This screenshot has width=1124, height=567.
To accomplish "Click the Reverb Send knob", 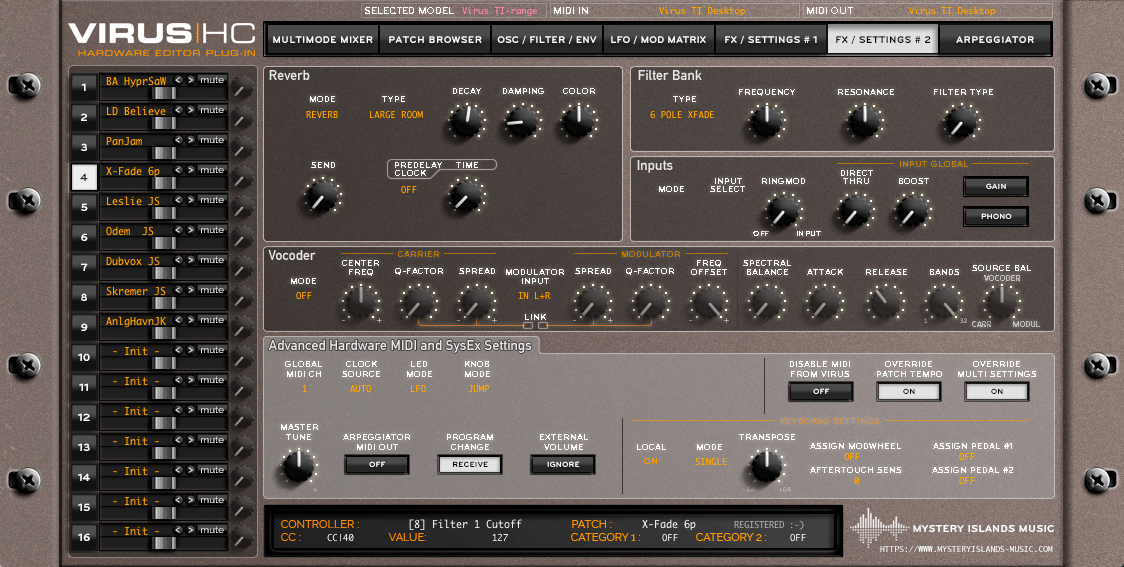I will [x=322, y=195].
